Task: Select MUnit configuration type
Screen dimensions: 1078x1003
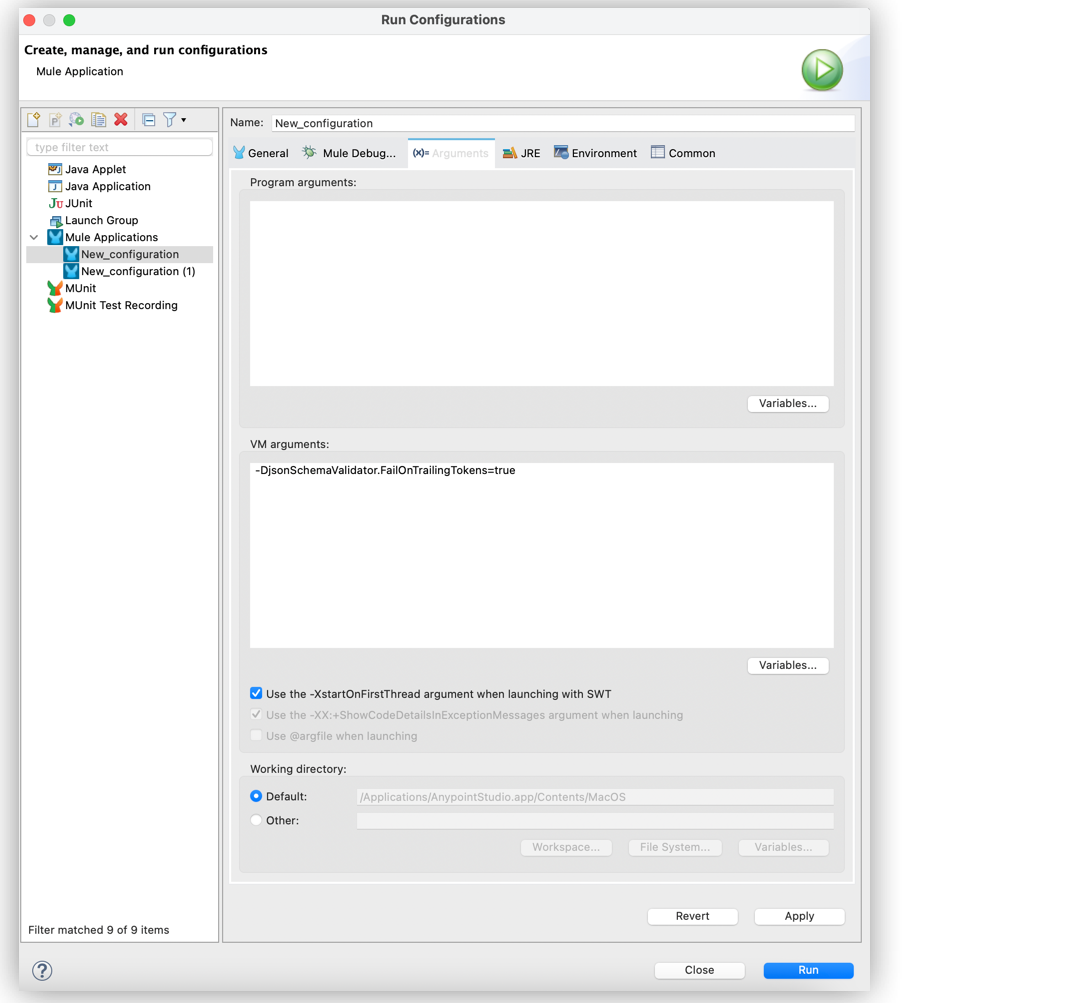Action: coord(80,288)
